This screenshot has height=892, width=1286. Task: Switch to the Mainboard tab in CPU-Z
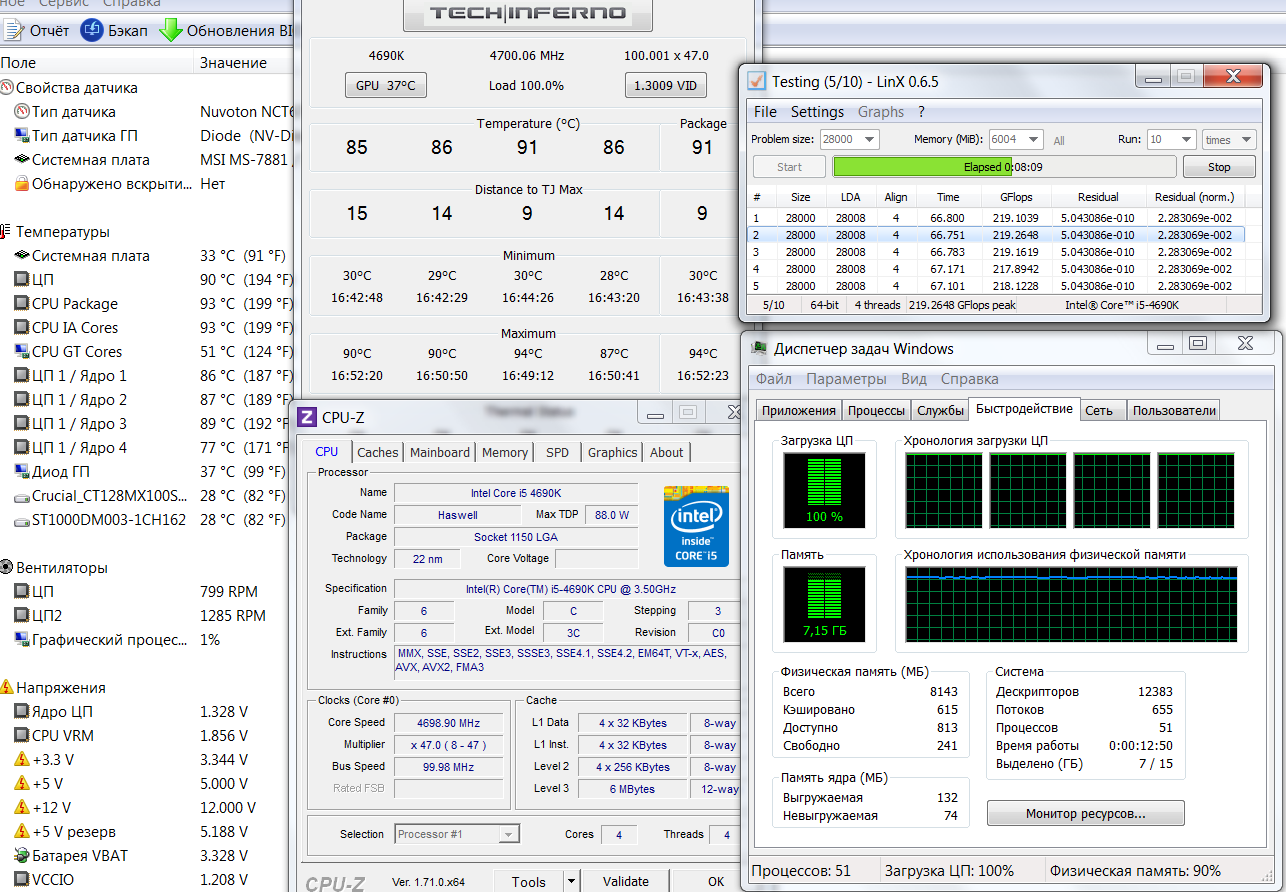[x=439, y=452]
